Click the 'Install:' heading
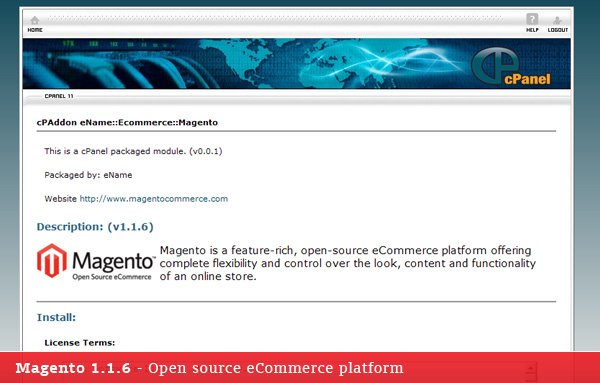This screenshot has height=383, width=600. 56,318
